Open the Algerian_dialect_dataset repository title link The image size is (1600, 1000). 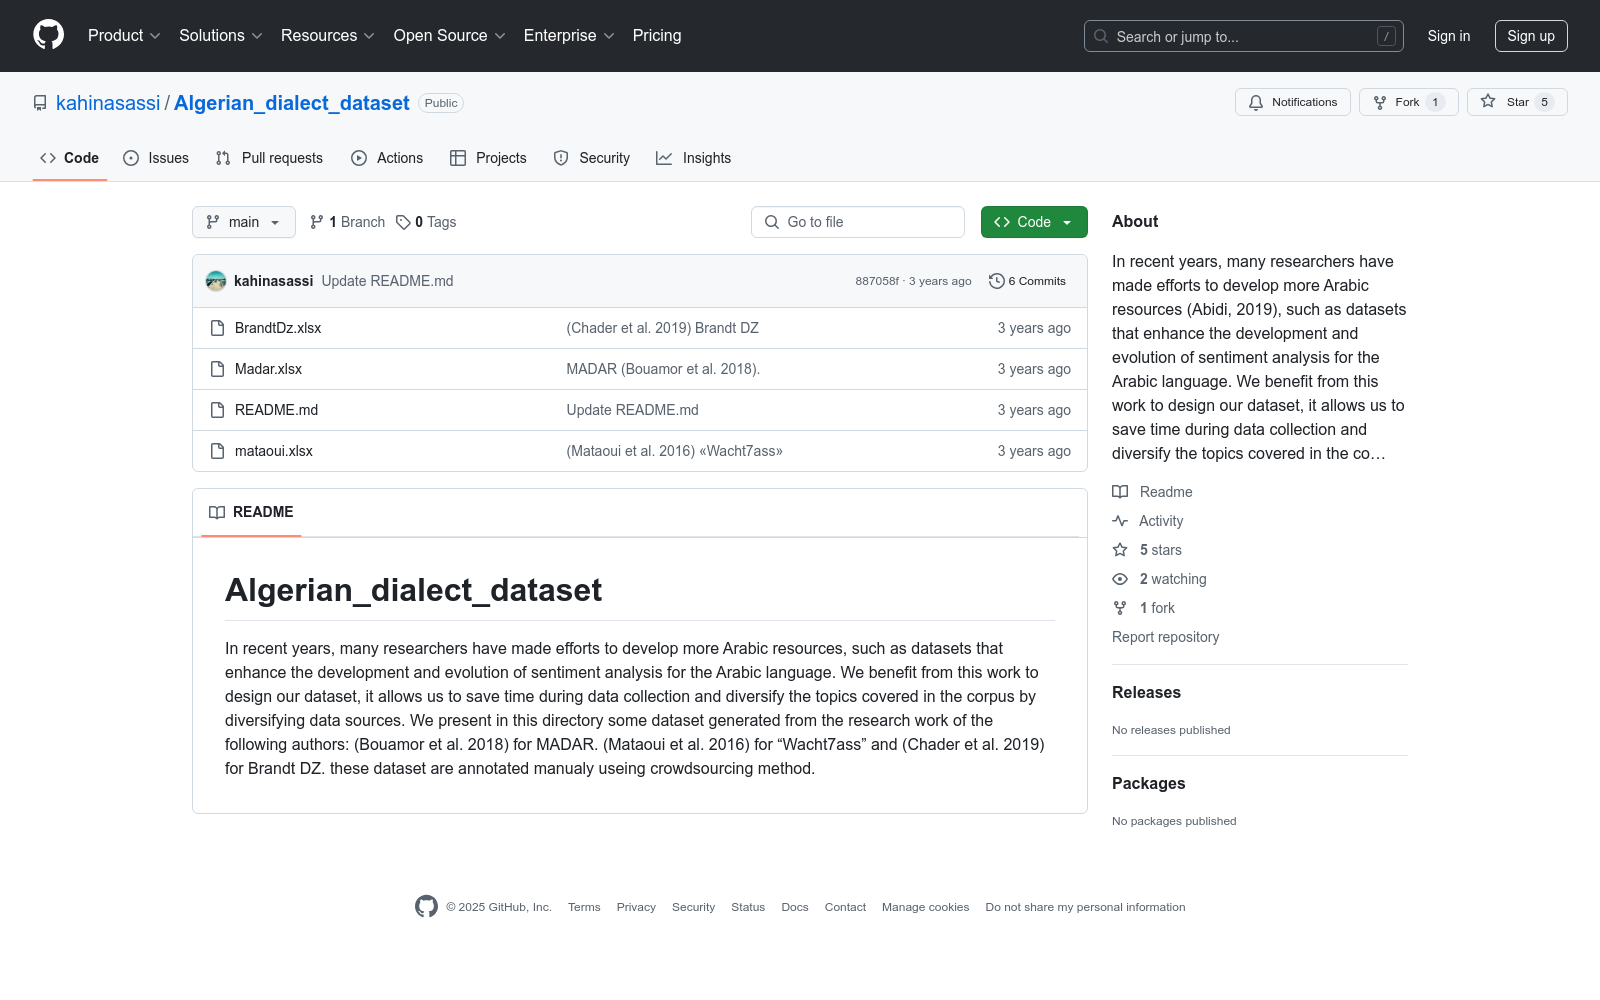[292, 103]
